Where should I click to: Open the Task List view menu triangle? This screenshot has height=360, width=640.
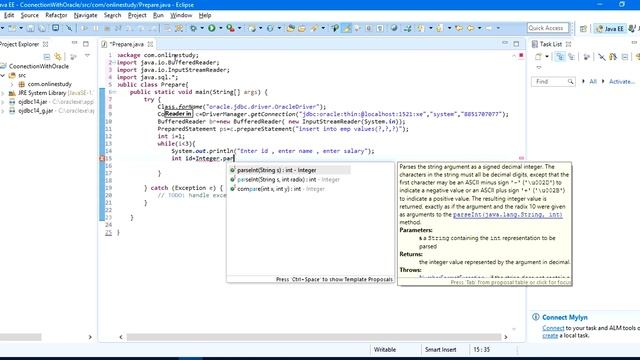[x=539, y=67]
